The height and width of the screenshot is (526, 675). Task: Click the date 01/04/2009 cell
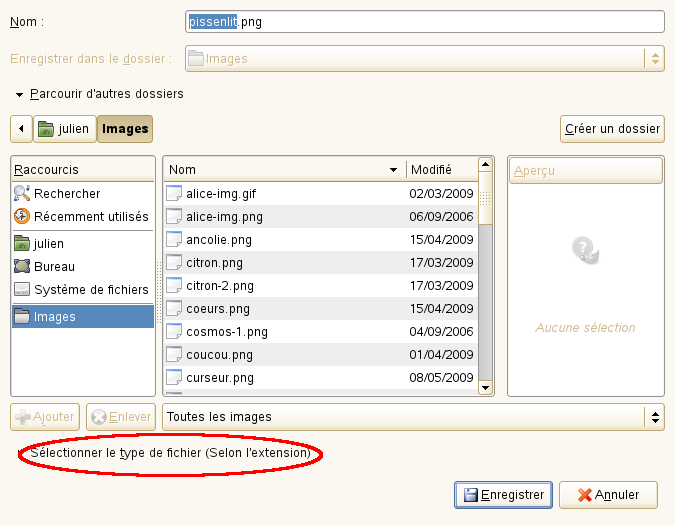tap(442, 354)
